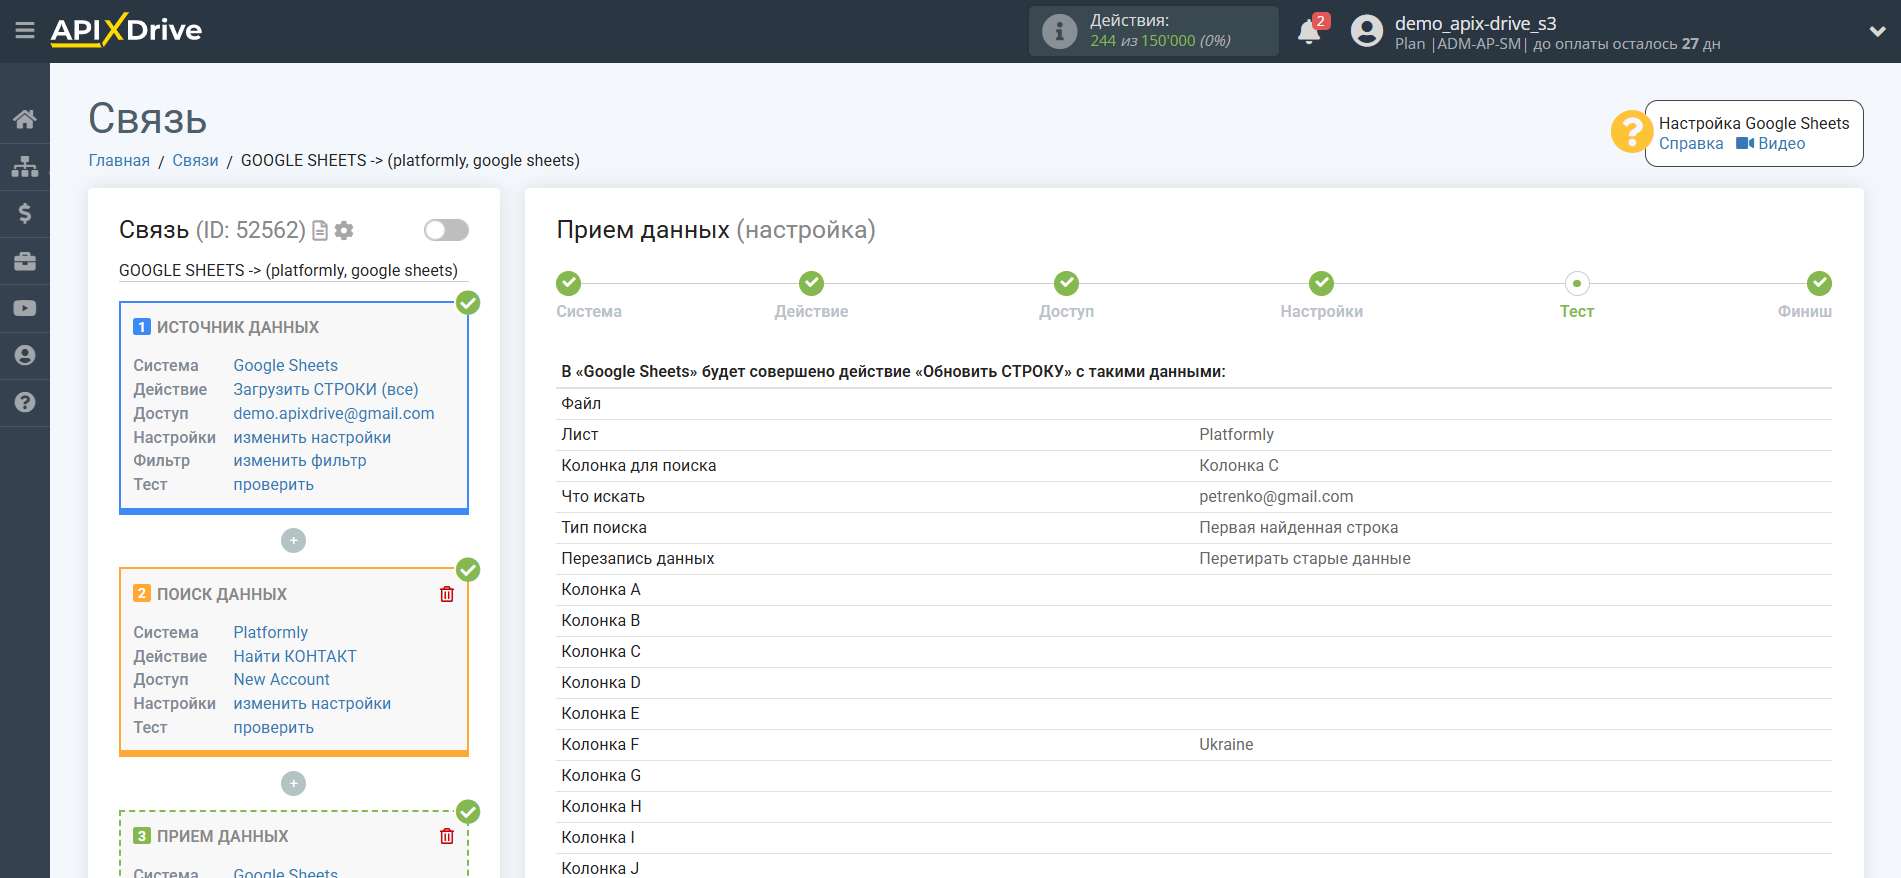Open the Справка link
The image size is (1901, 878).
tap(1691, 143)
